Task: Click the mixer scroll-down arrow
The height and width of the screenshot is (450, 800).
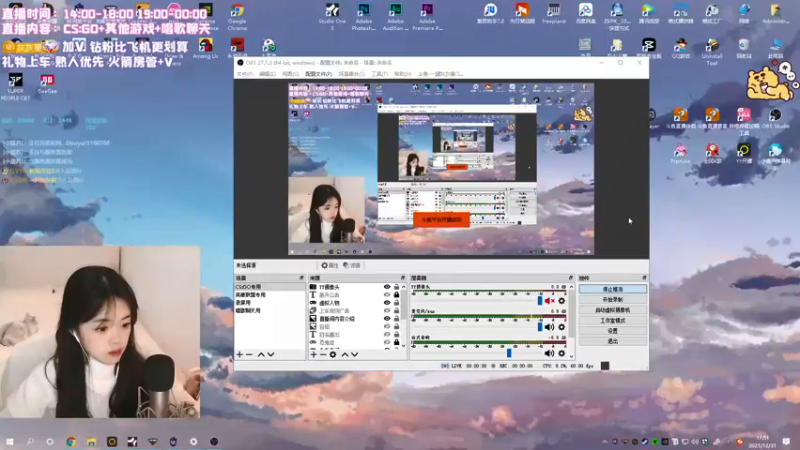Action: [x=571, y=356]
